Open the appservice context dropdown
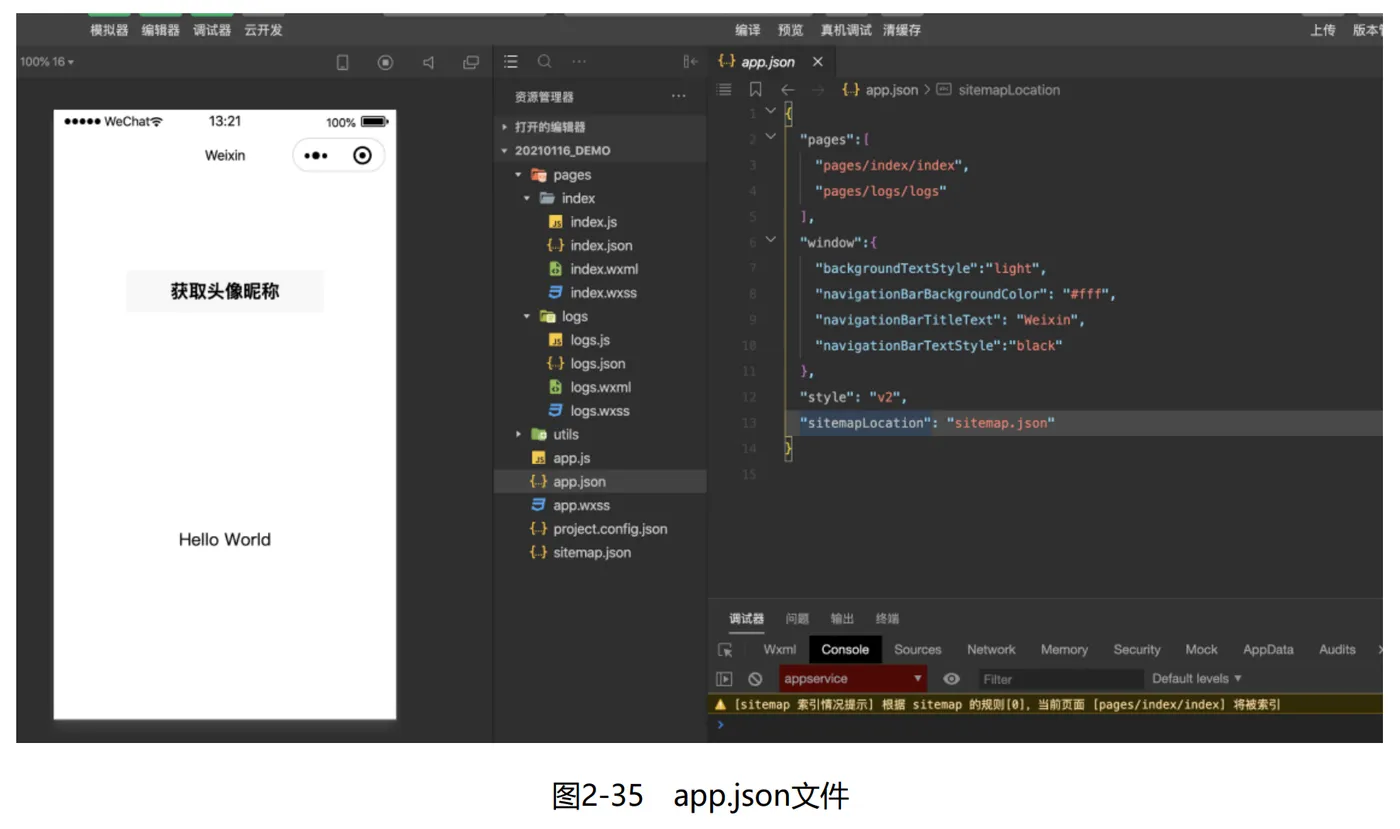 tap(853, 679)
